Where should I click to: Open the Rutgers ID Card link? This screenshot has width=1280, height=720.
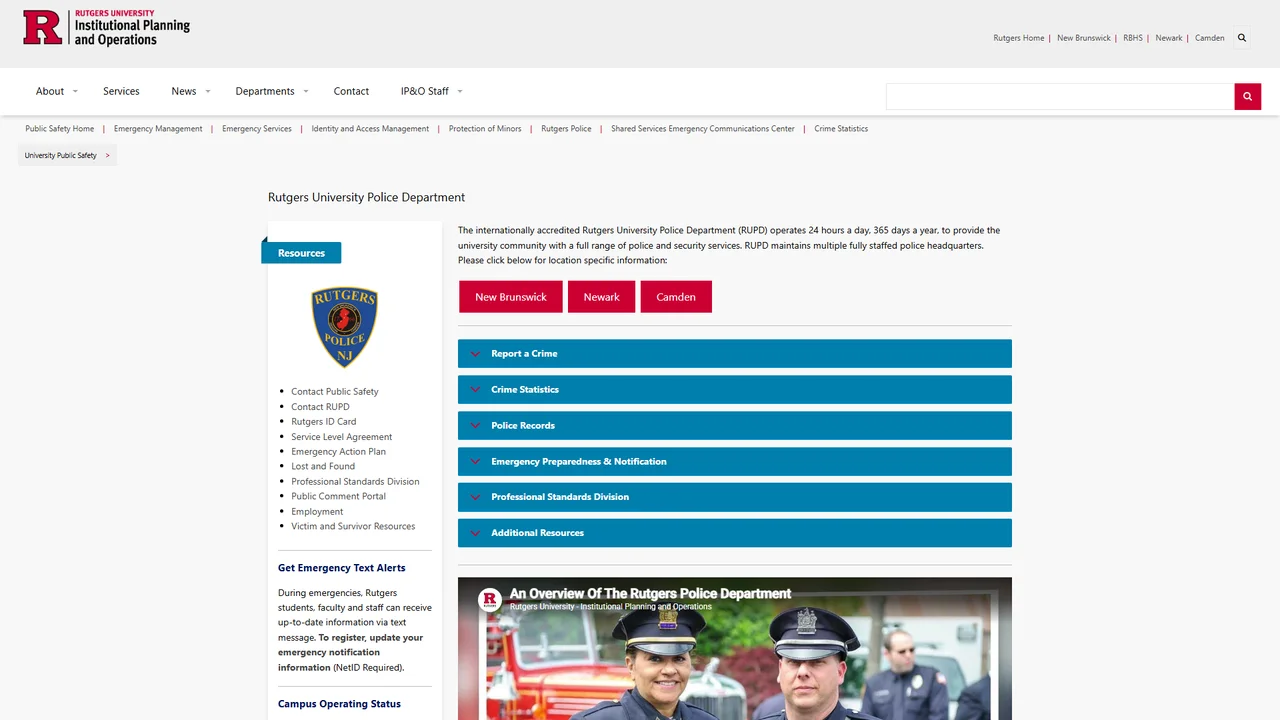tap(324, 422)
